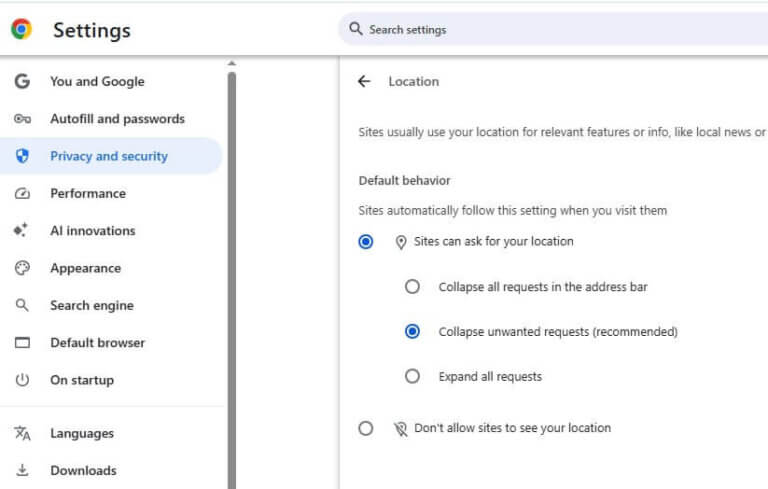Click the back arrow next to Location

tap(364, 81)
